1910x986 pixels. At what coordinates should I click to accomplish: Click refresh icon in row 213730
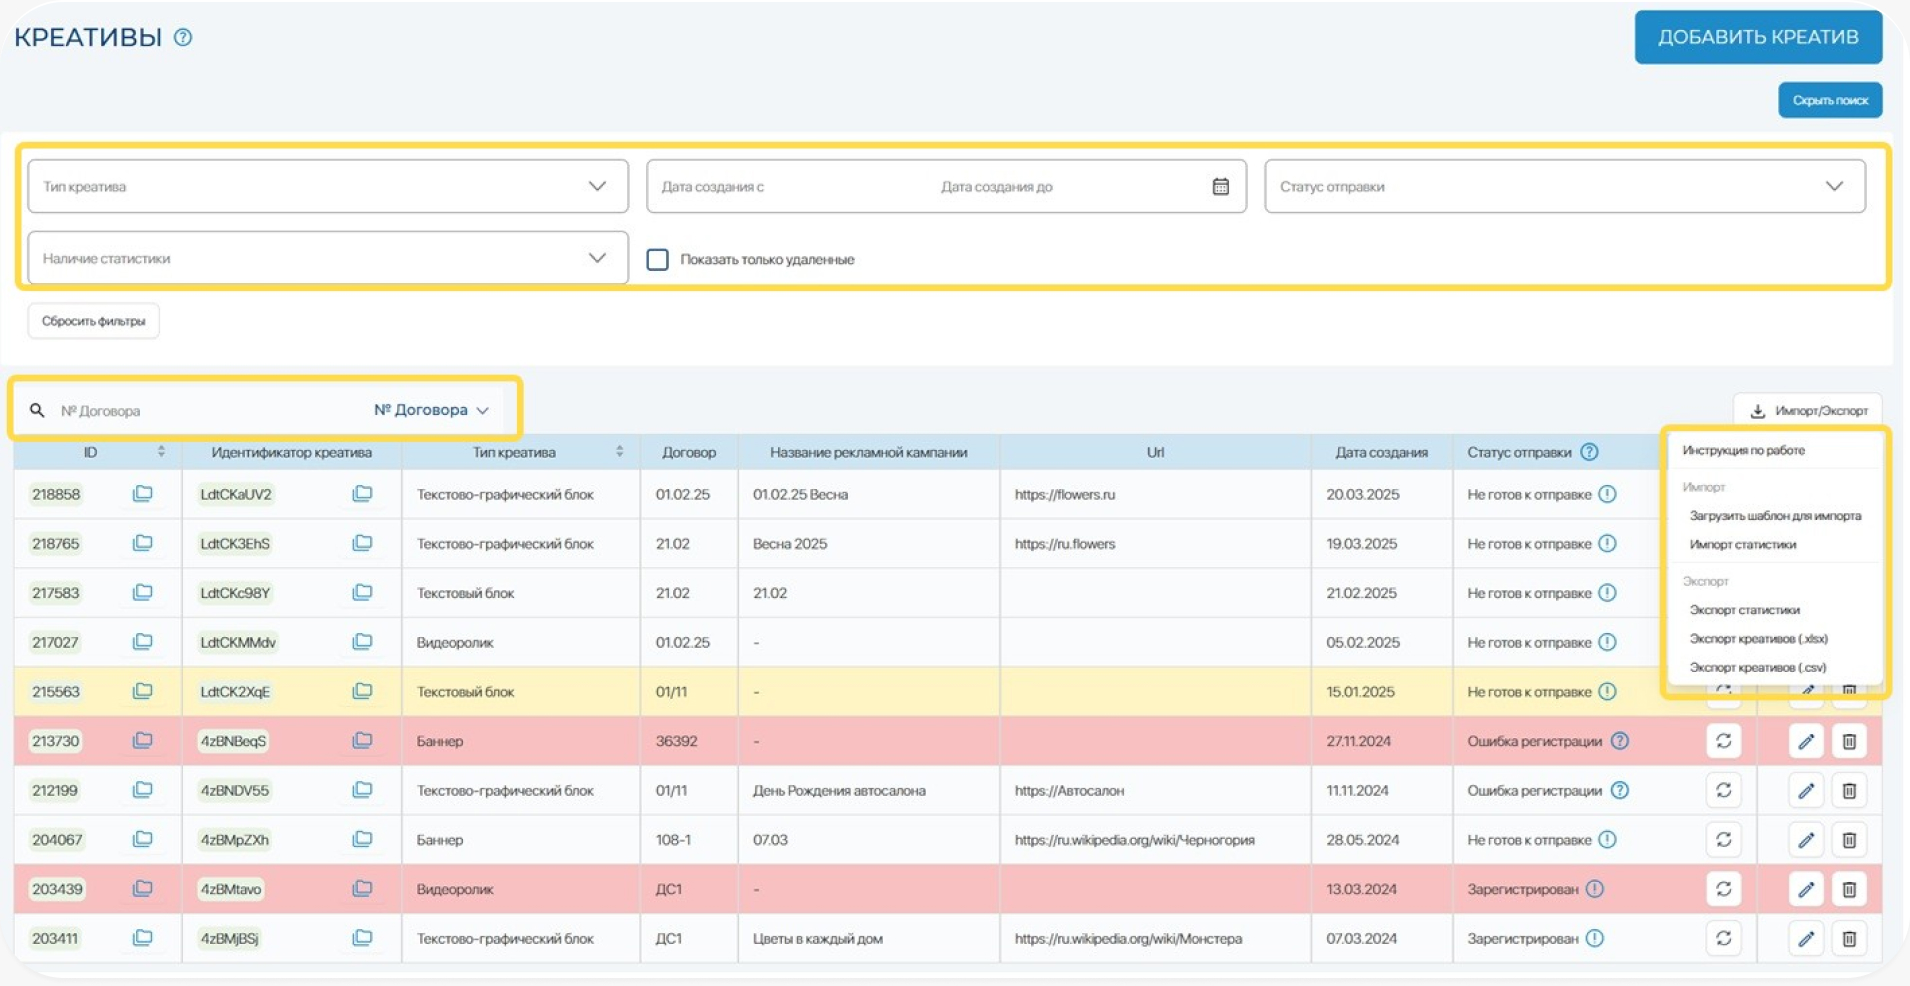tap(1724, 741)
